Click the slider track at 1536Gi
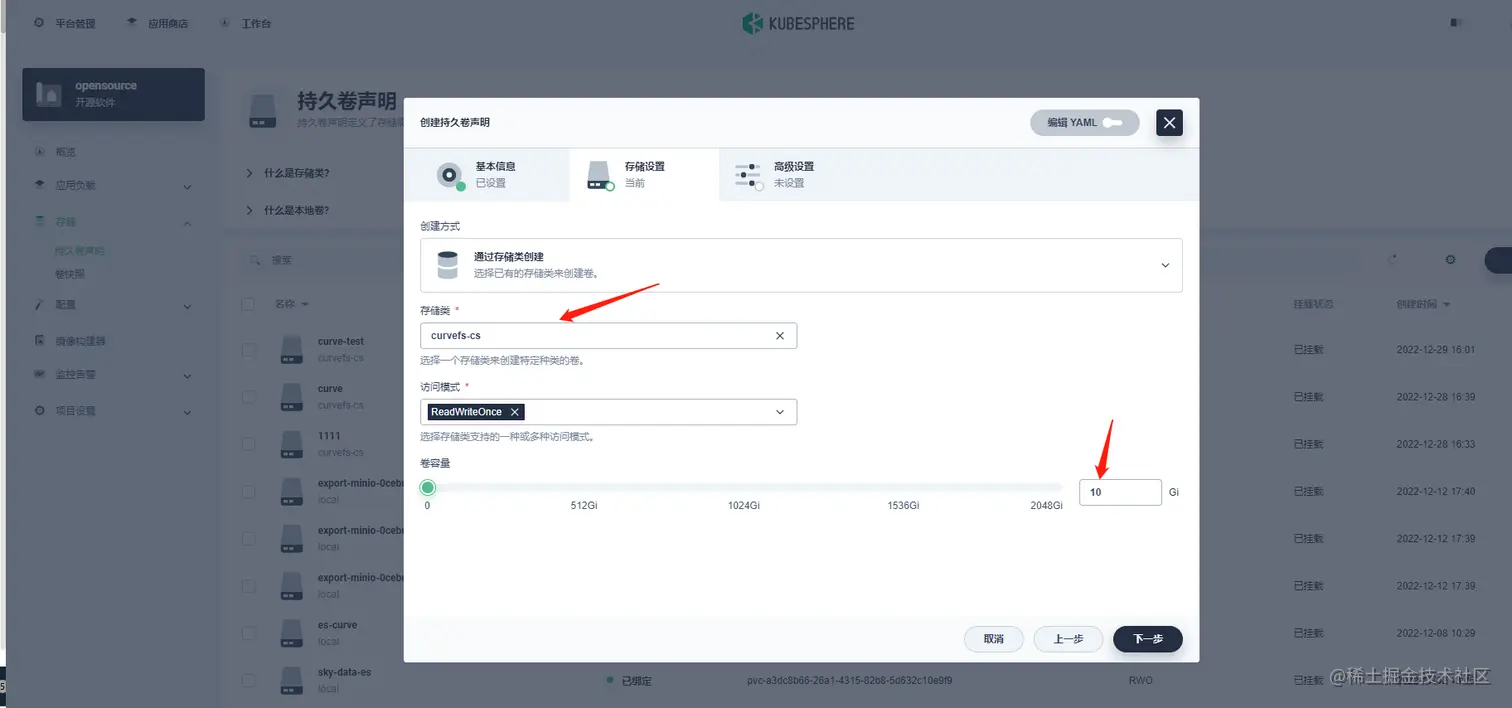This screenshot has width=1512, height=708. [903, 488]
